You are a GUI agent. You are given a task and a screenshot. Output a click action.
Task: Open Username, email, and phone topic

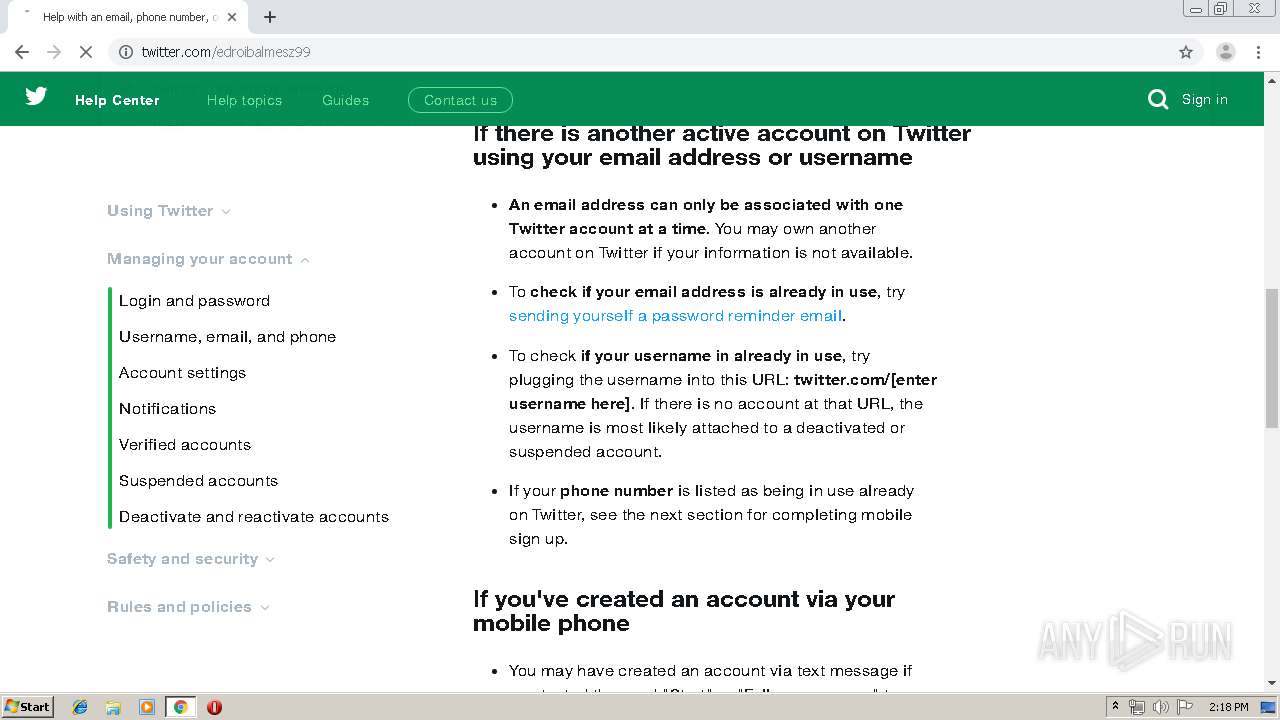click(227, 337)
